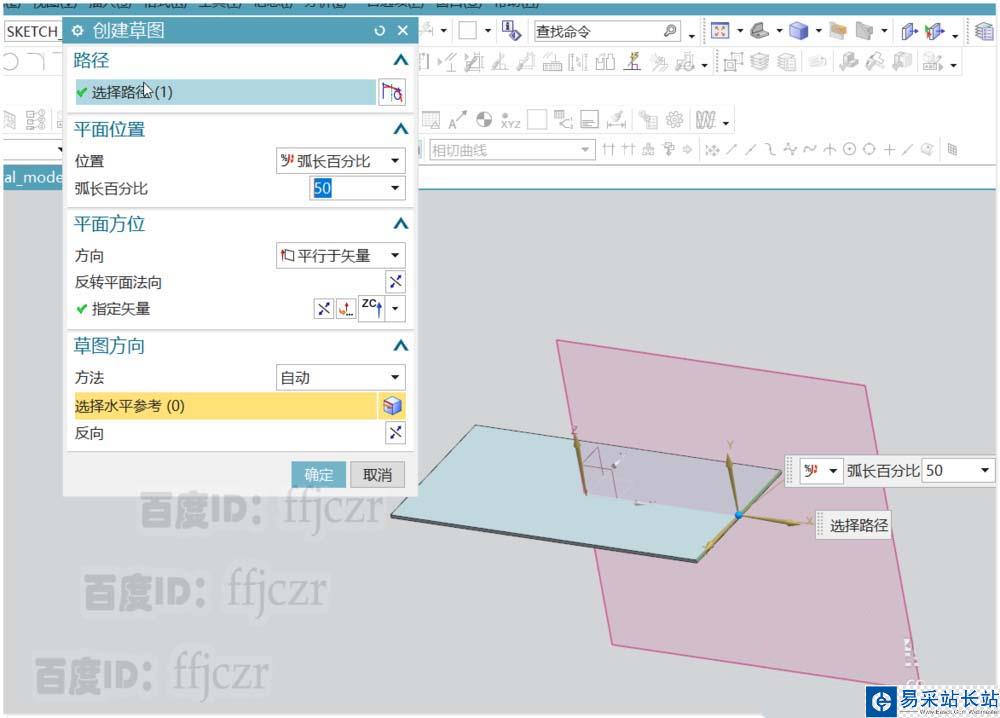Click the magnifier icon in 查找命令 box
1000x718 pixels.
pos(670,31)
